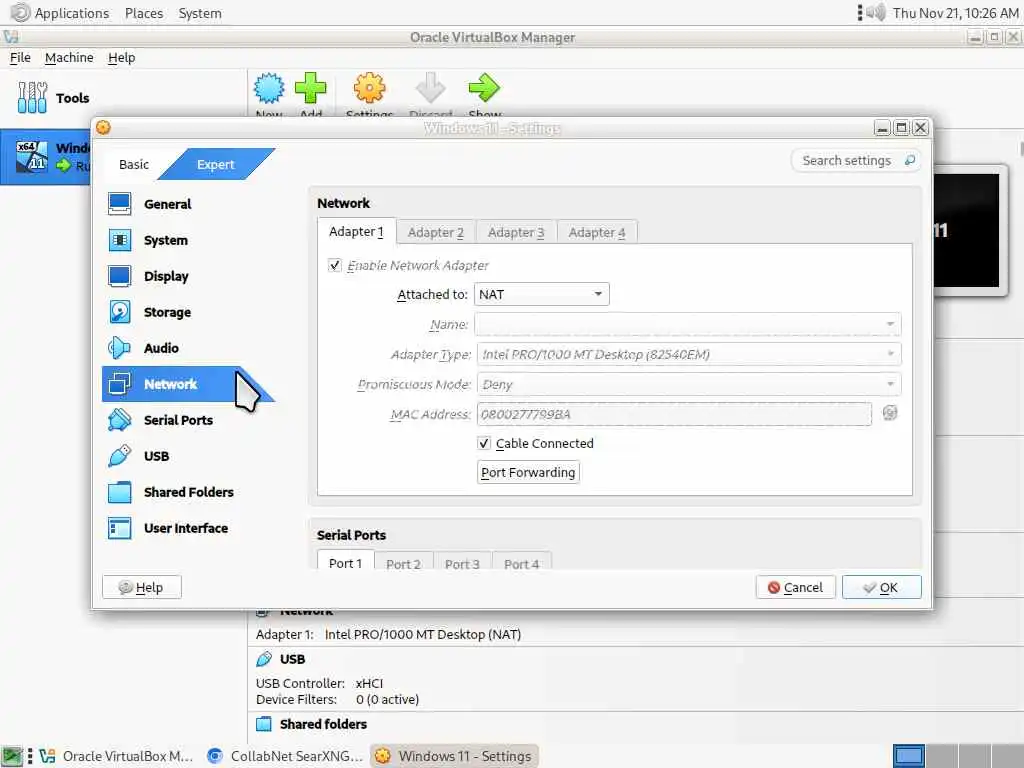1024x768 pixels.
Task: Click Discard toolbar arrow icon
Action: (x=430, y=88)
